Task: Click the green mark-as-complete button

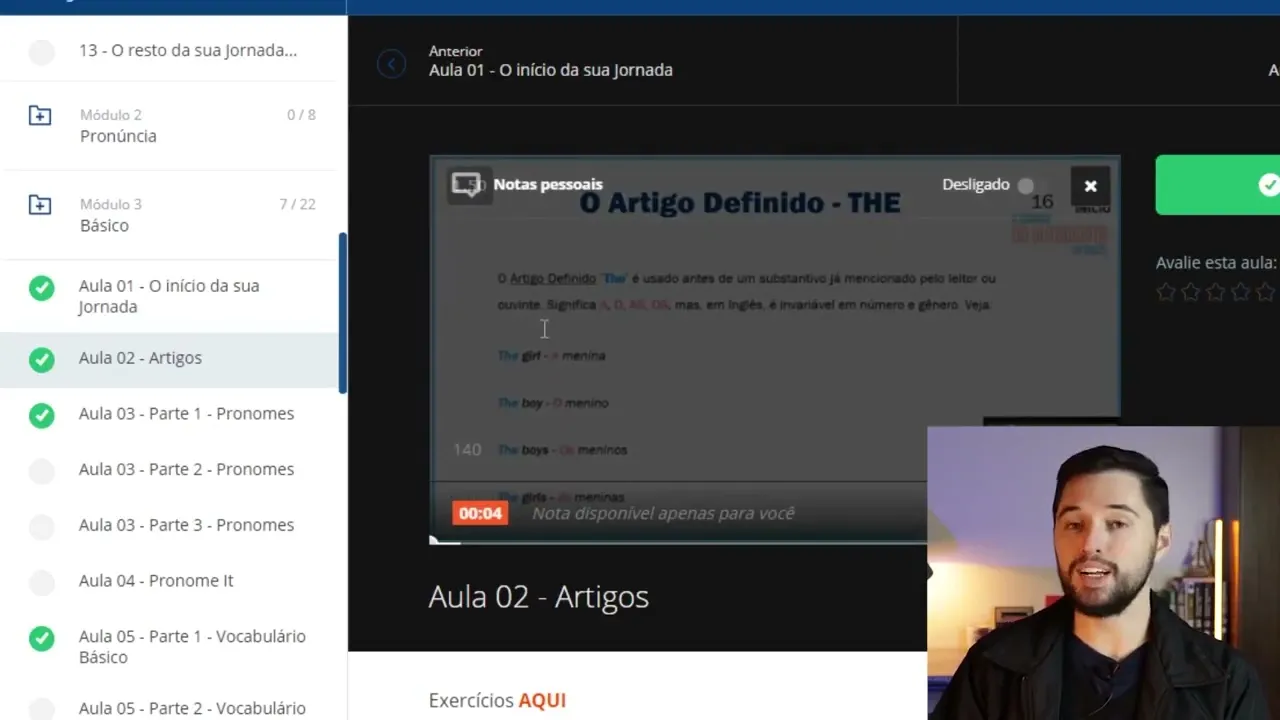Action: (x=1218, y=185)
